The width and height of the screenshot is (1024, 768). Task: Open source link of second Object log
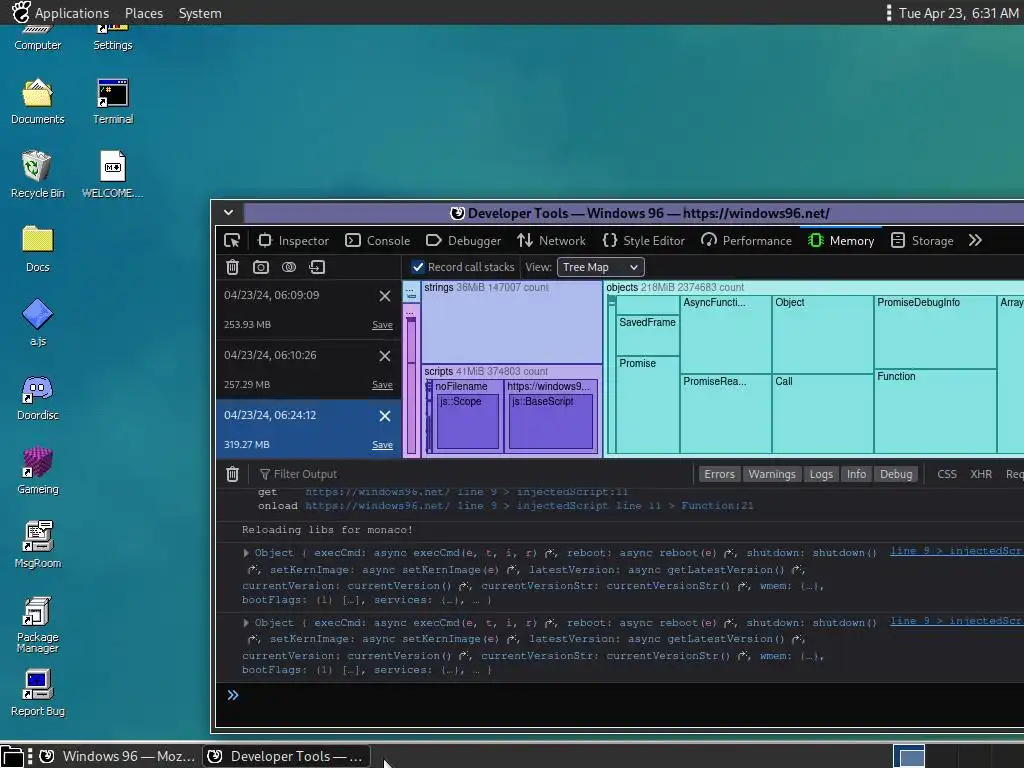pos(957,621)
